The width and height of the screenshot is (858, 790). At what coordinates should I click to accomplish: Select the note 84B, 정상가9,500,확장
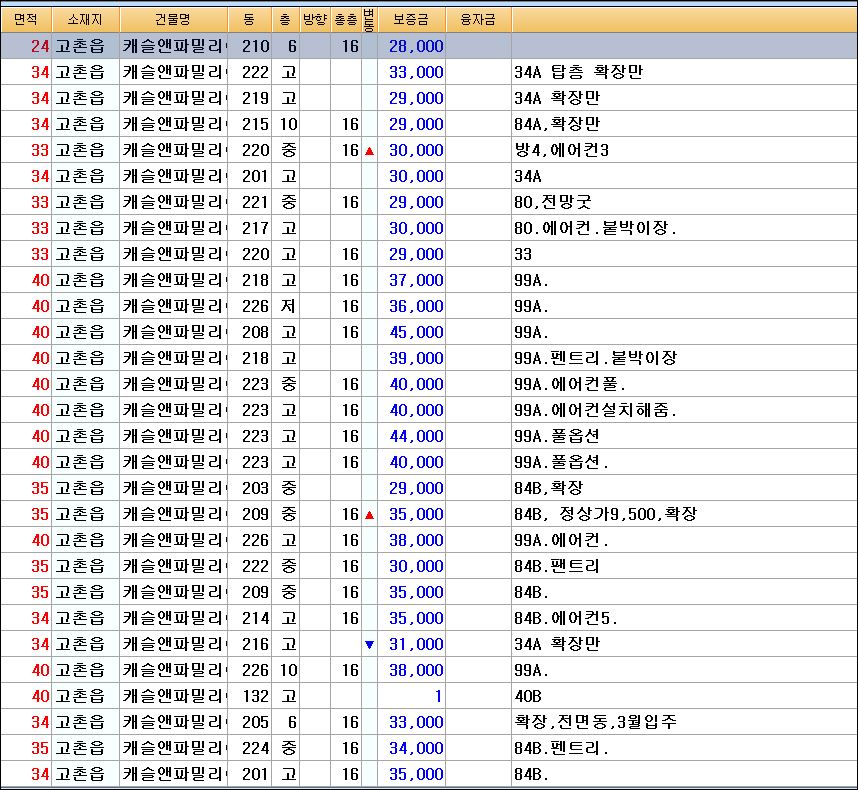[x=605, y=514]
